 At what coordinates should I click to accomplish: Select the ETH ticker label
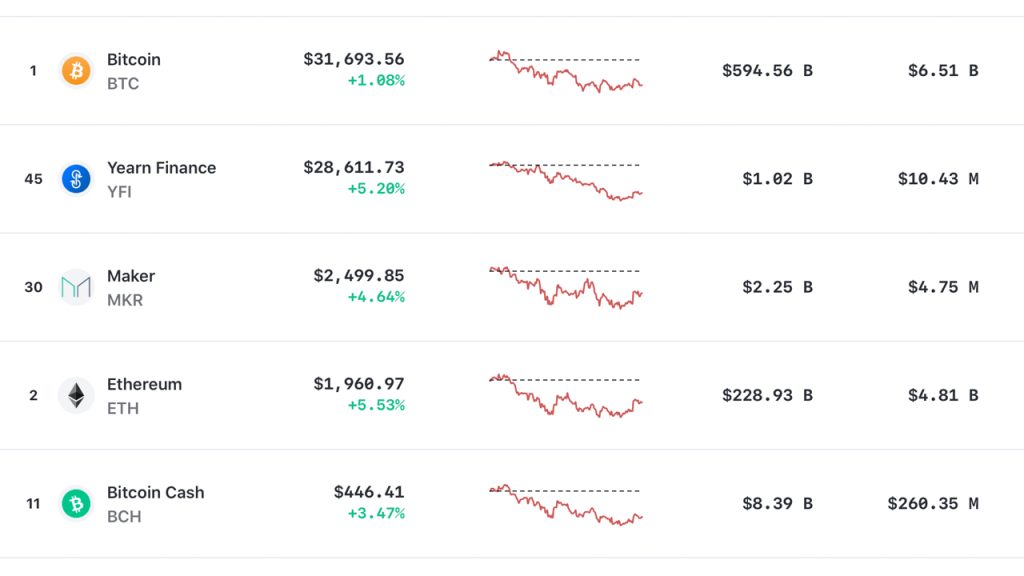(x=120, y=408)
